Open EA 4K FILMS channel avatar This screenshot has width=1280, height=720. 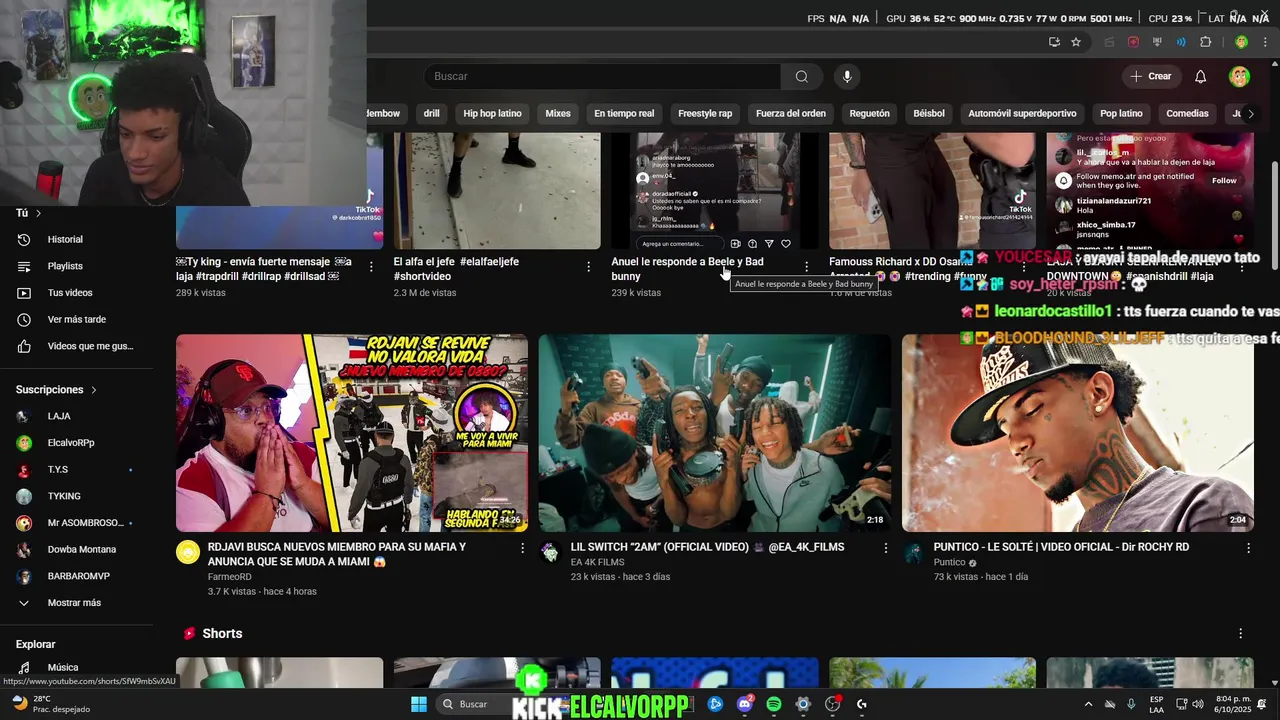[x=550, y=552]
